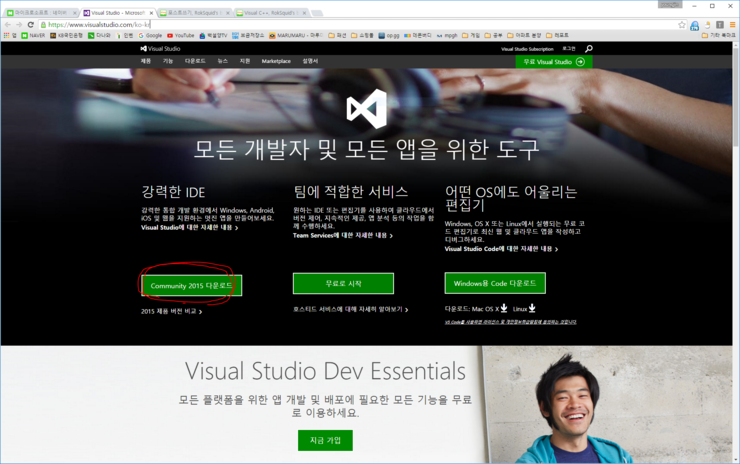Viewport: 740px width, 464px height.
Task: Expand the 공부 bookmark folder
Action: pos(494,35)
